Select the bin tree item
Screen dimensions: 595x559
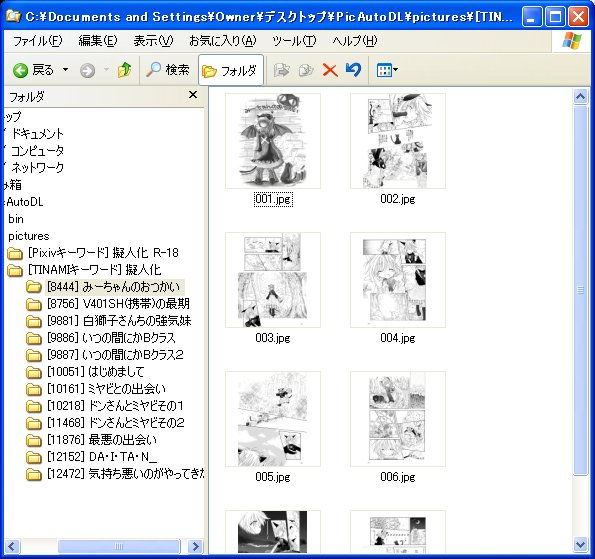pyautogui.click(x=16, y=219)
